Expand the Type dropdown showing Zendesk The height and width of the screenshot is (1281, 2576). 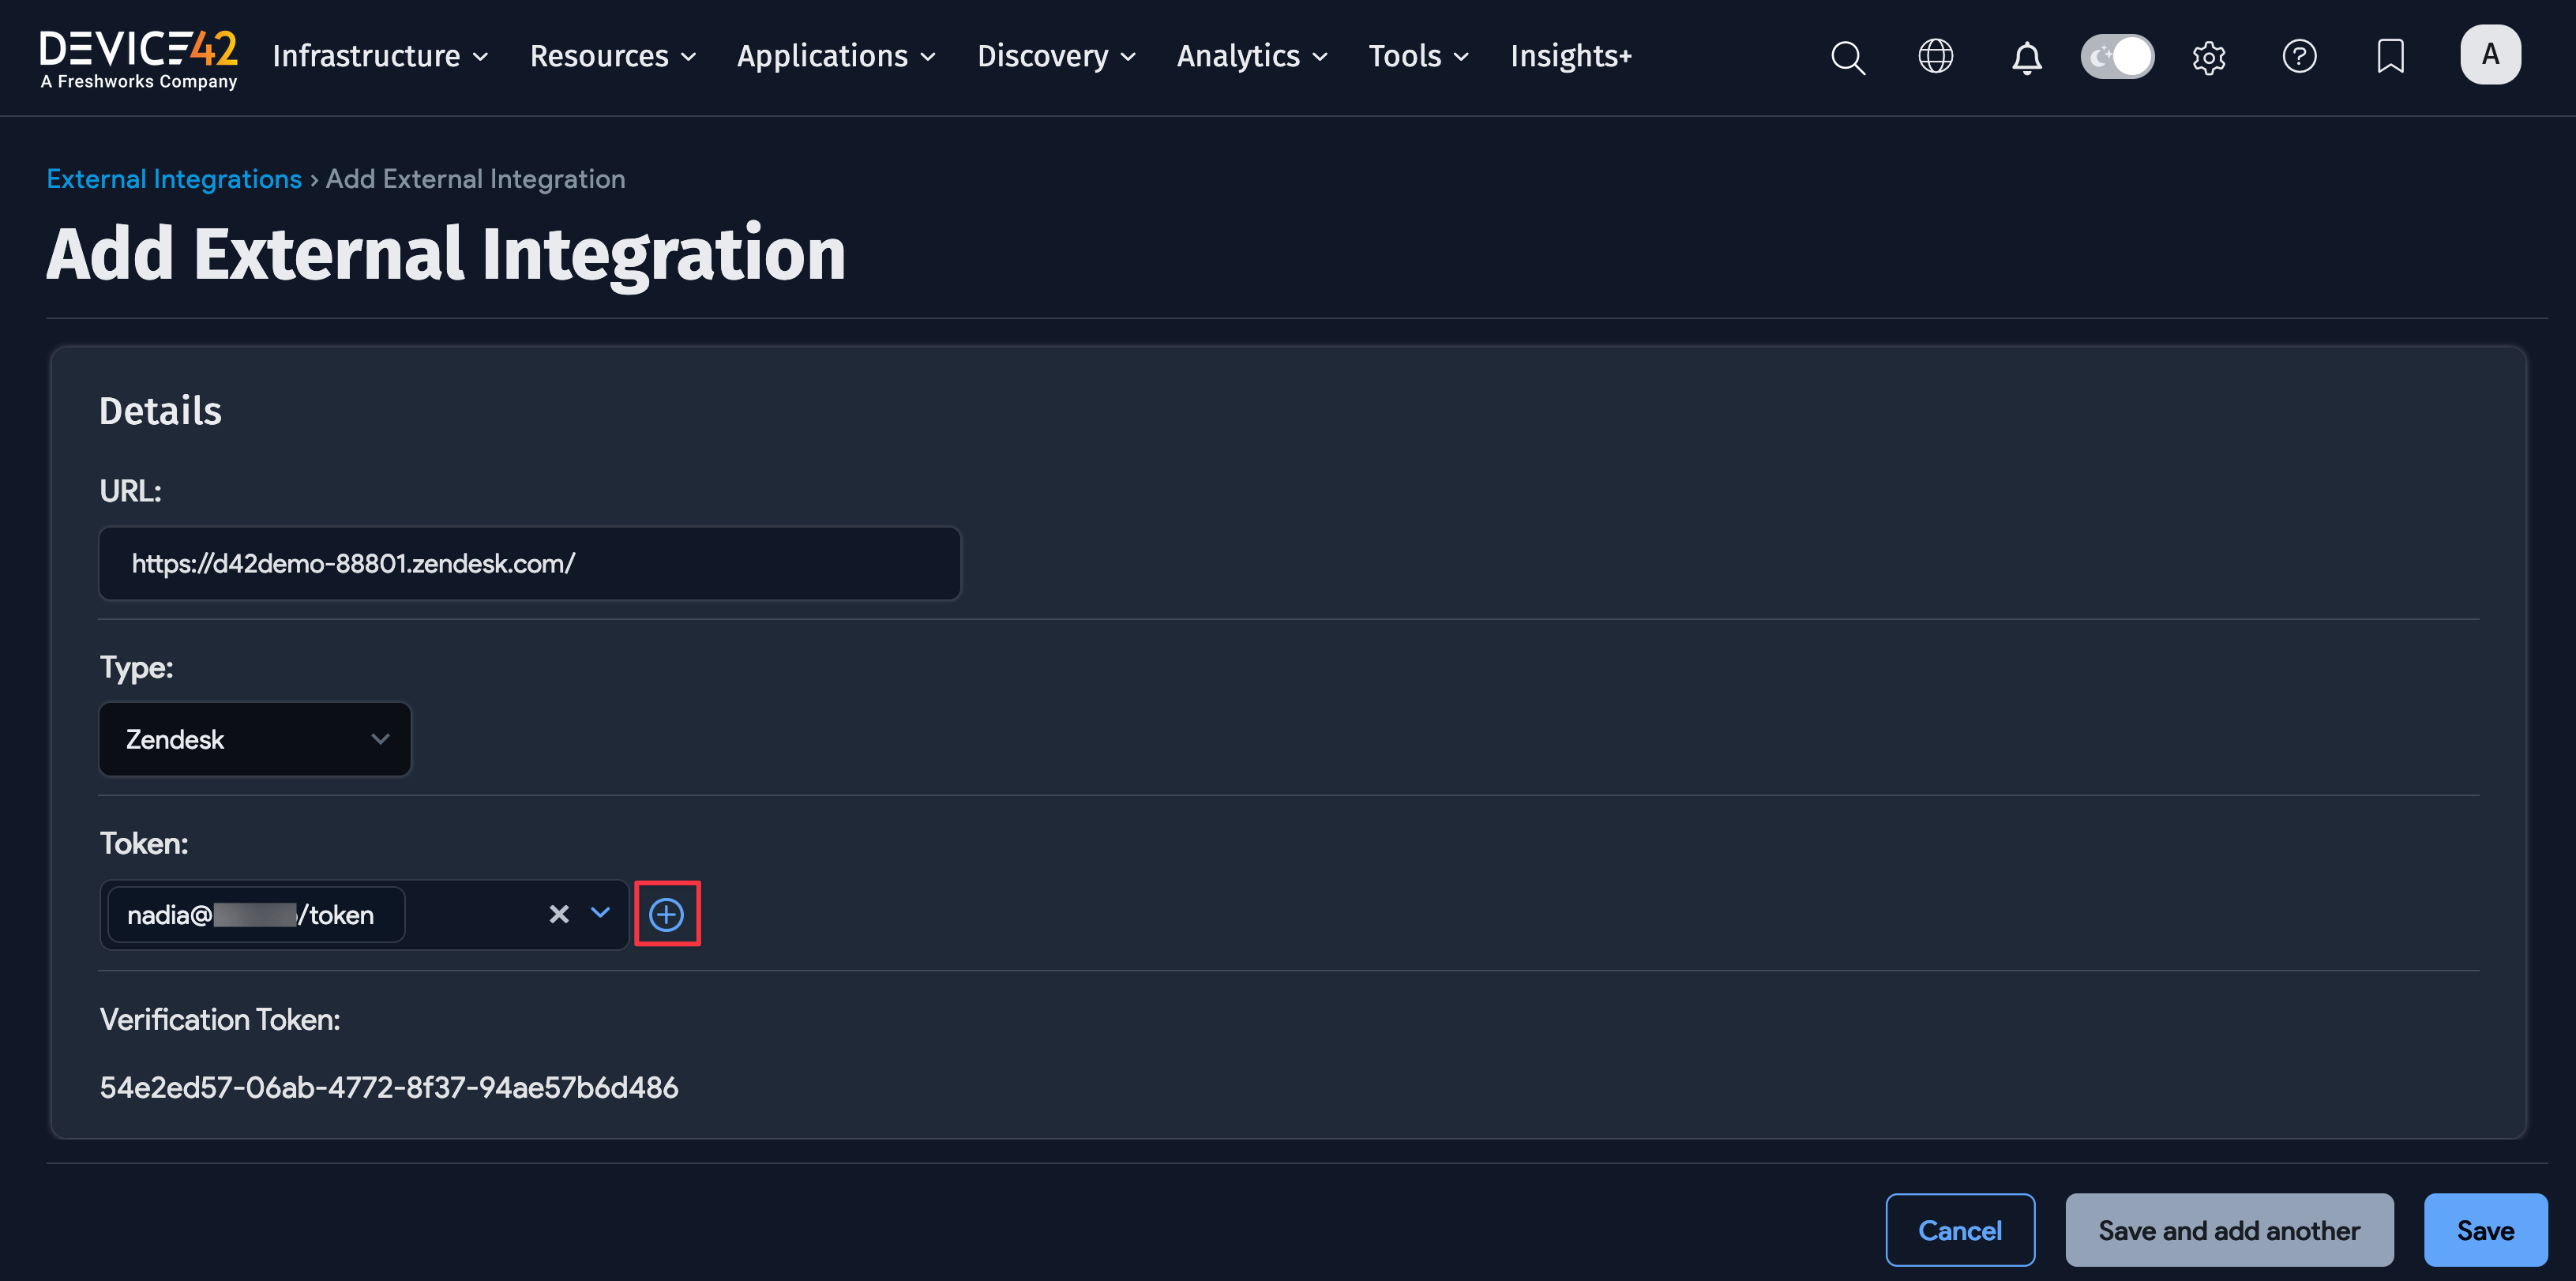point(255,739)
